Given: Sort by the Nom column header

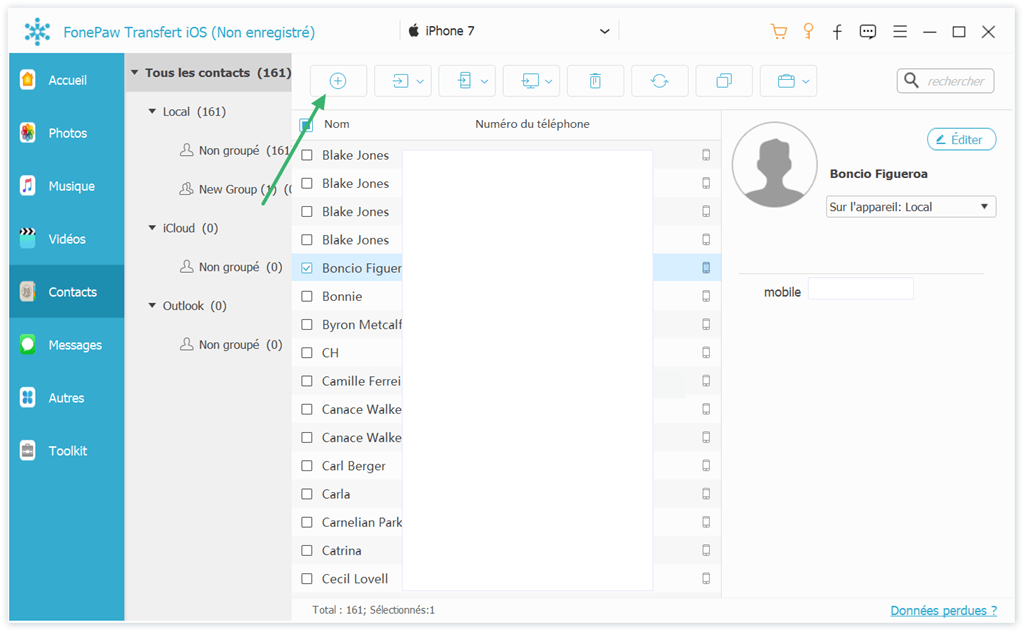Looking at the screenshot, I should [x=337, y=124].
